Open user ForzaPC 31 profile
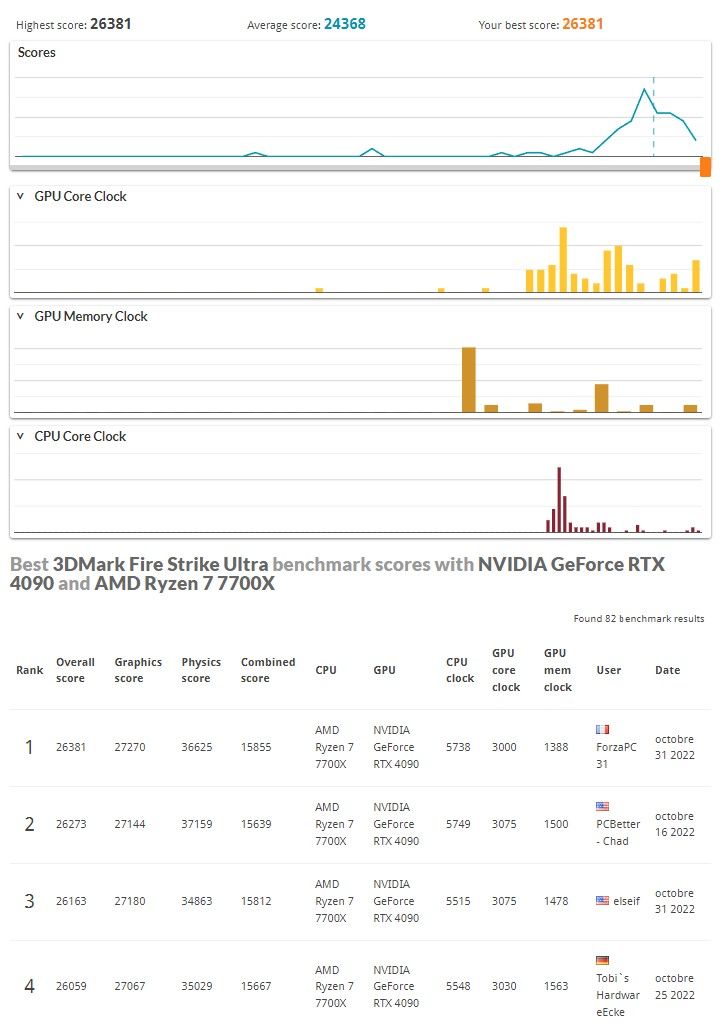This screenshot has width=721, height=1032. click(x=616, y=756)
